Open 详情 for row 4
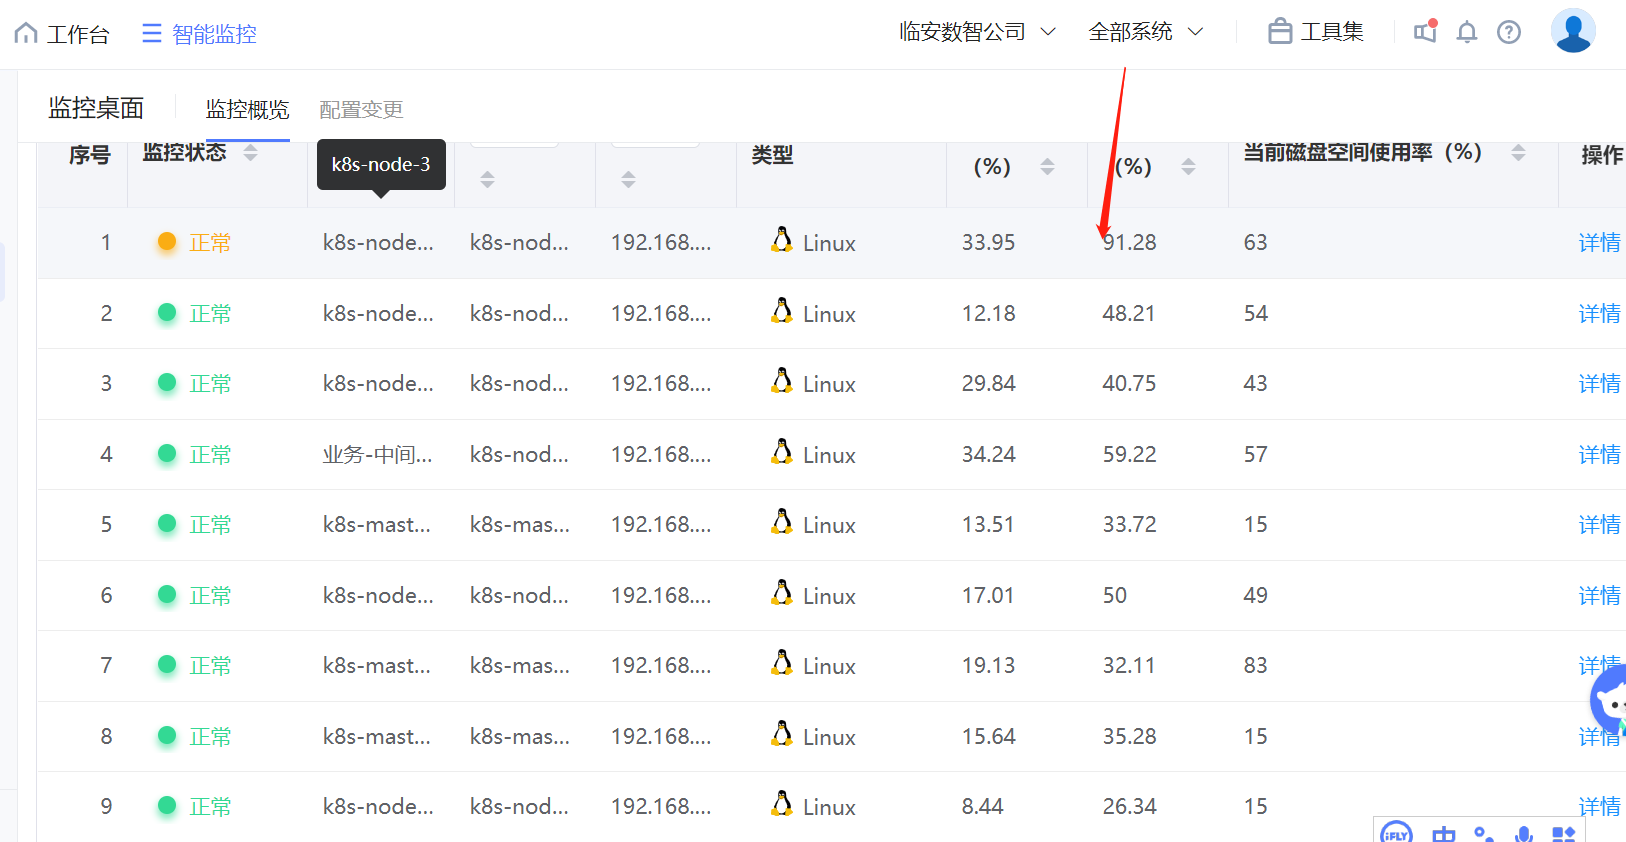 pyautogui.click(x=1599, y=455)
